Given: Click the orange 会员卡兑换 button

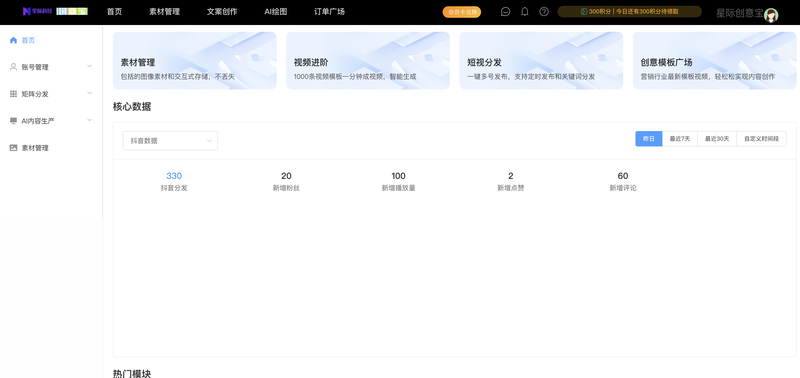Looking at the screenshot, I should pos(462,12).
